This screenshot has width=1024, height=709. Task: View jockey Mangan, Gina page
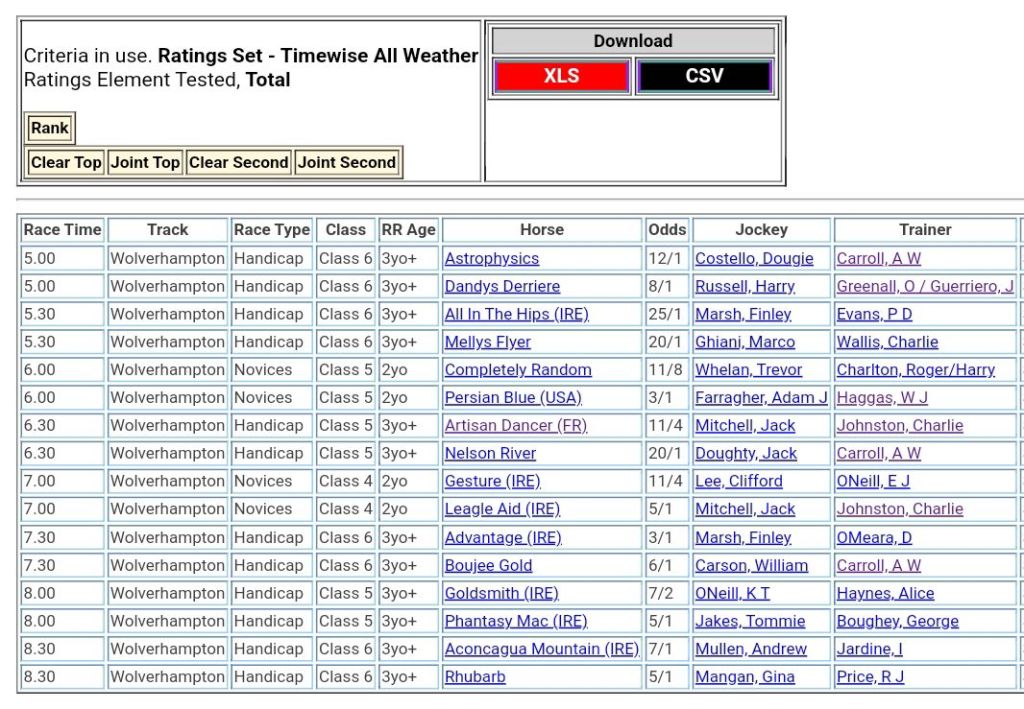(x=745, y=677)
